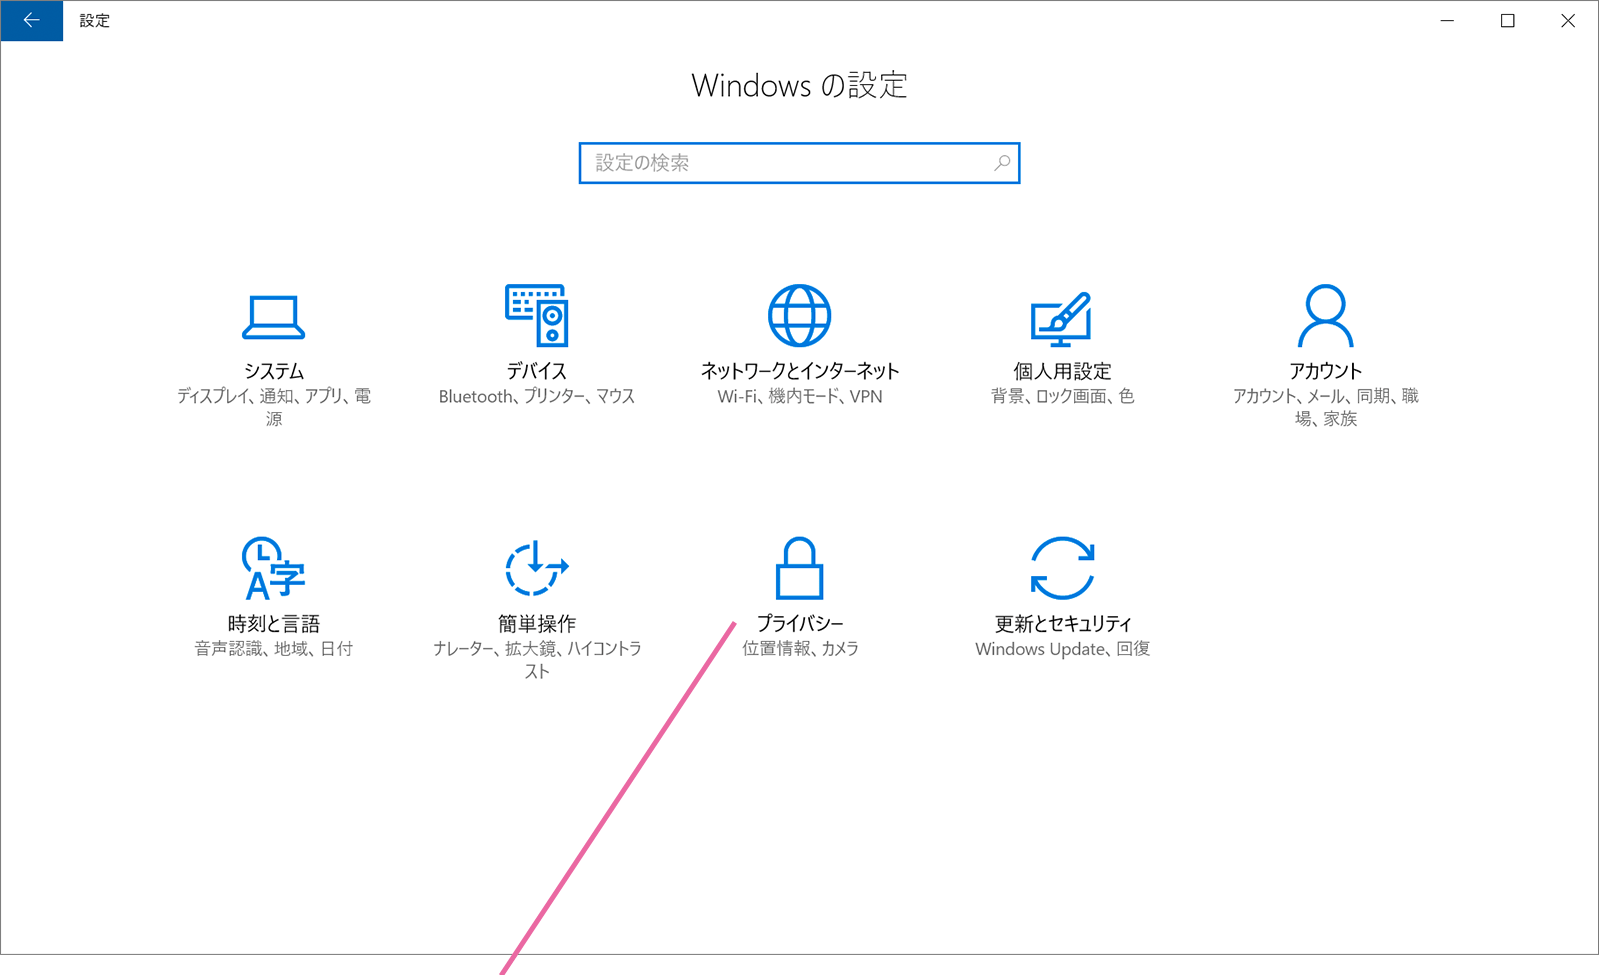Click the デバイス label

pyautogui.click(x=537, y=371)
